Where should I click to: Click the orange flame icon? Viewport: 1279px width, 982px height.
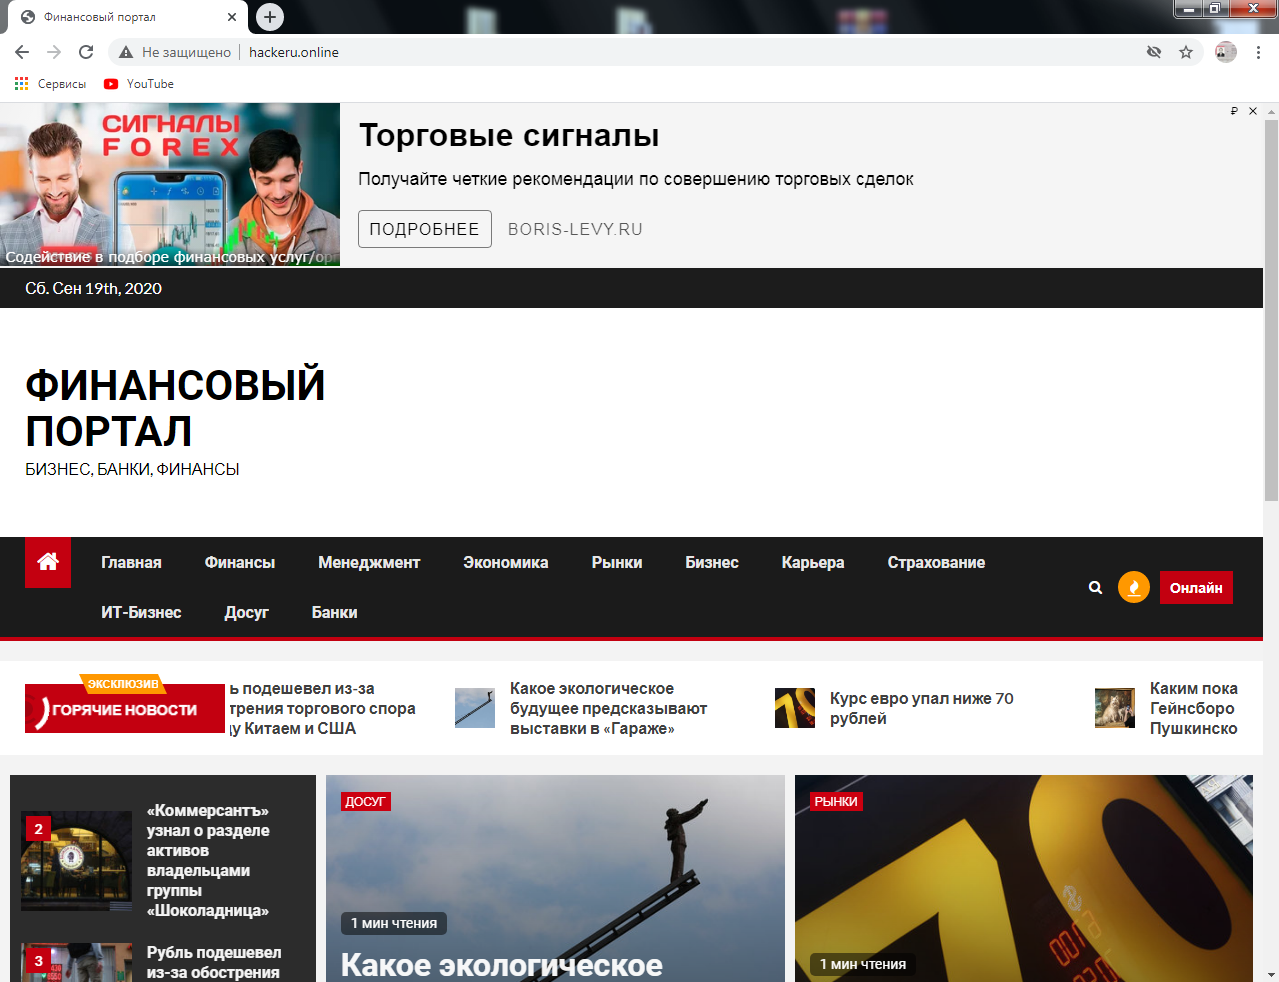click(1133, 588)
